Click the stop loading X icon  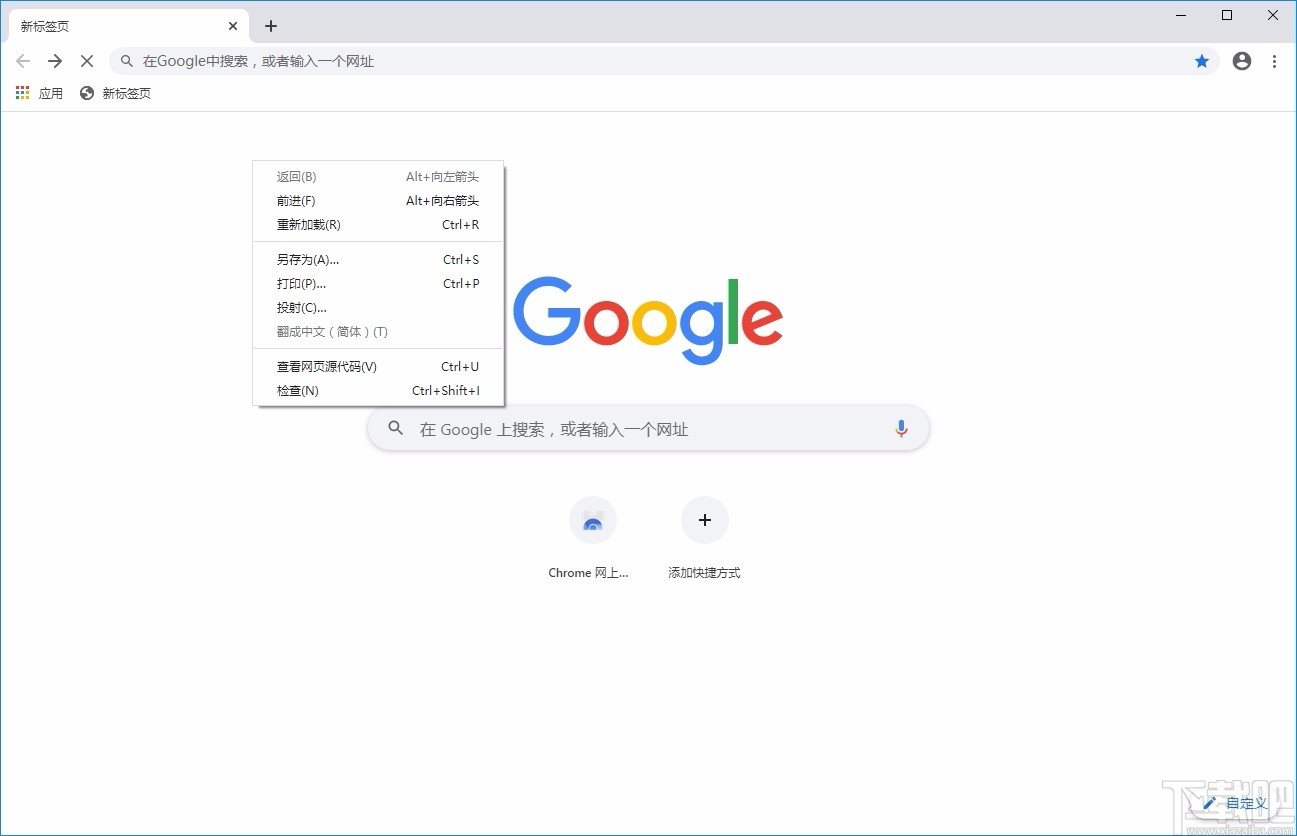tap(87, 61)
